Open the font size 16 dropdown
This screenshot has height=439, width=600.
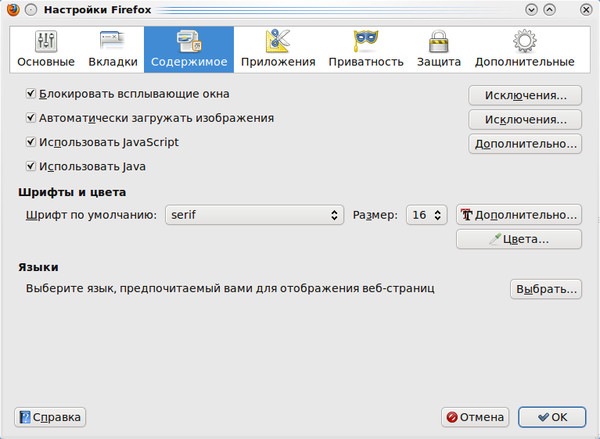426,215
